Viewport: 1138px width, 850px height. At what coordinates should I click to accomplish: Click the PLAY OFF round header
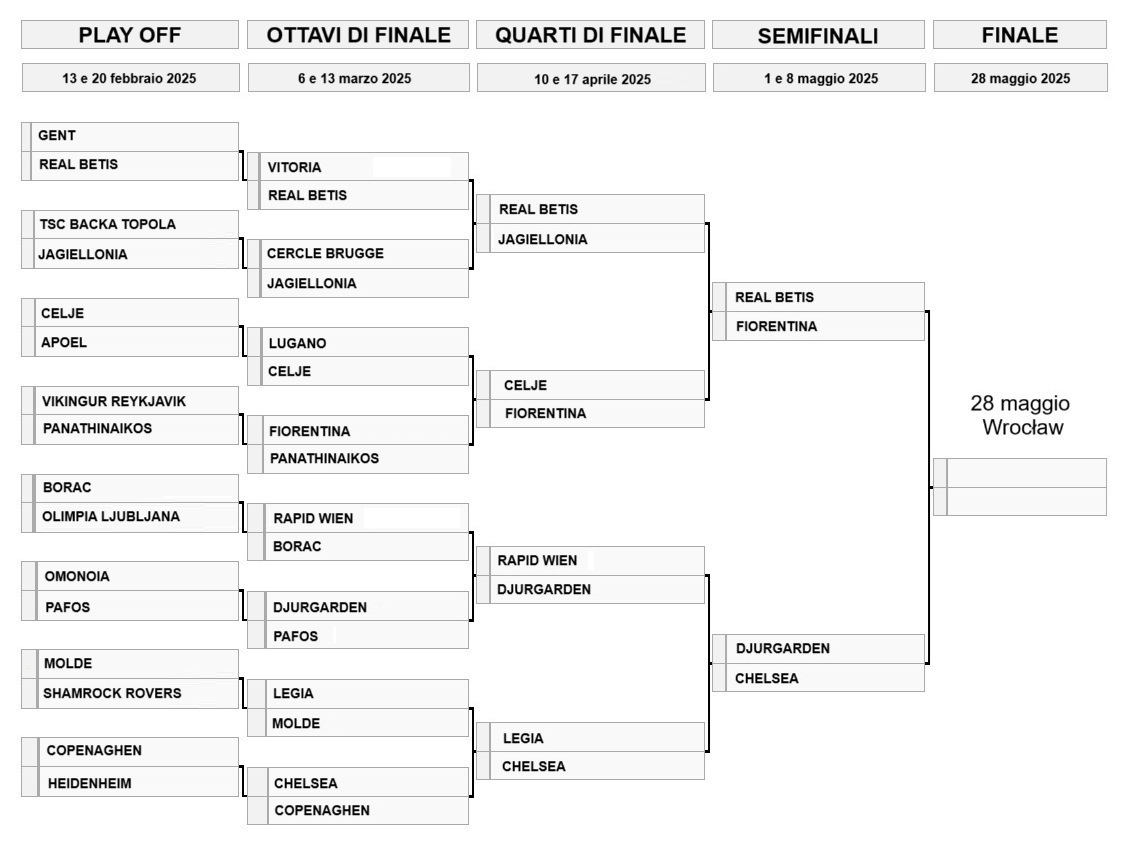[130, 35]
